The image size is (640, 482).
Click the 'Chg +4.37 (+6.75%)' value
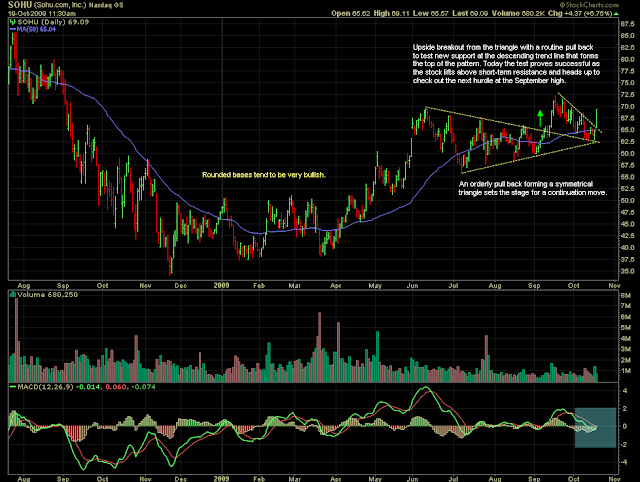pyautogui.click(x=580, y=13)
